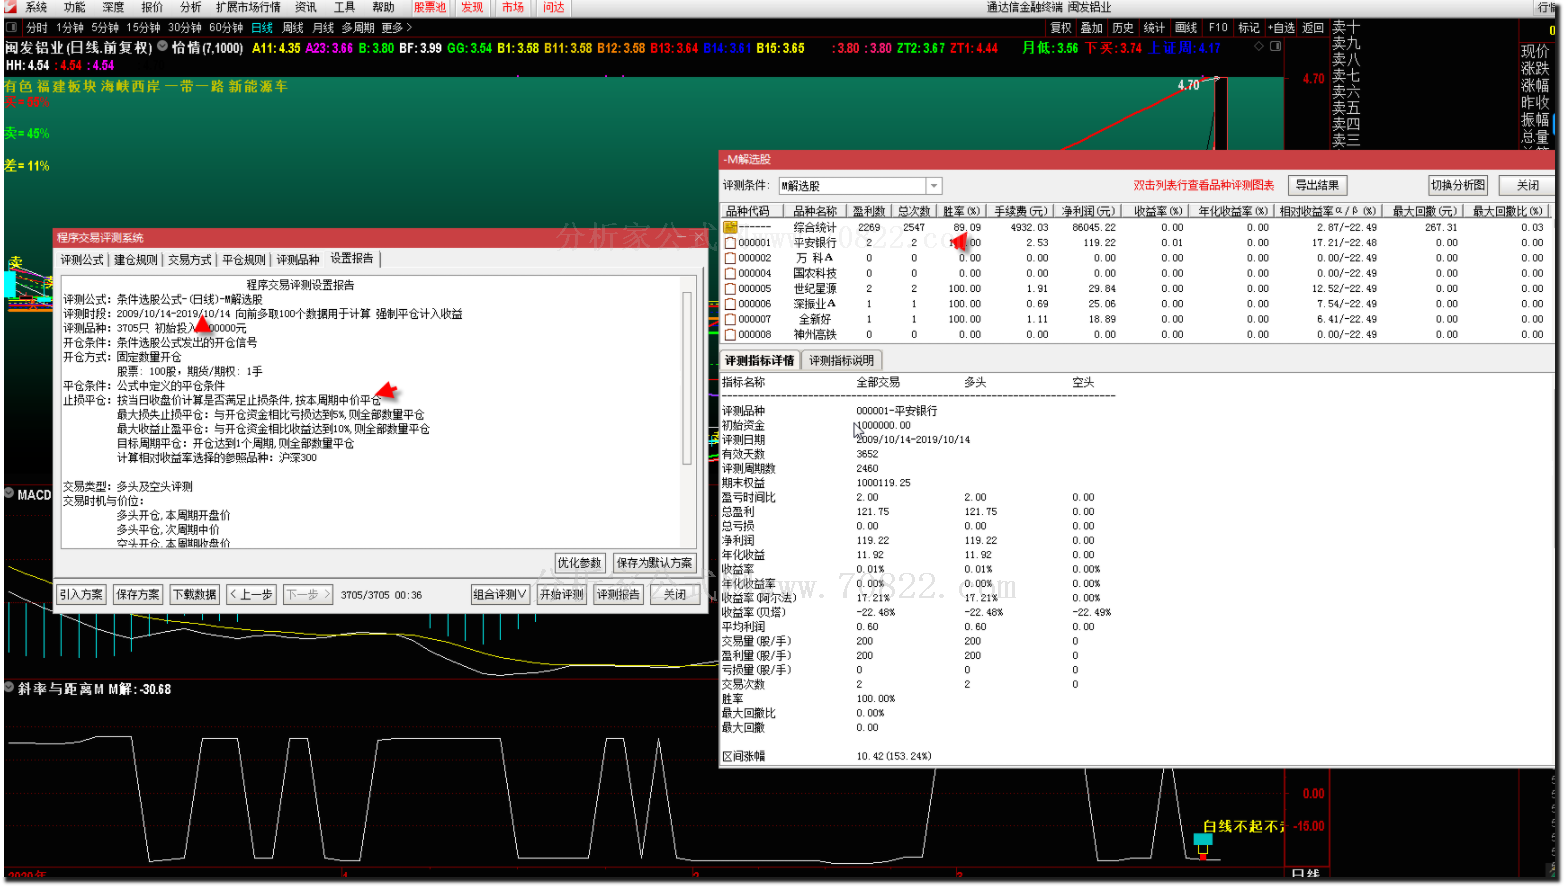The height and width of the screenshot is (886, 1565).
Task: Click 复权 on the chart toolbar
Action: pyautogui.click(x=1061, y=28)
